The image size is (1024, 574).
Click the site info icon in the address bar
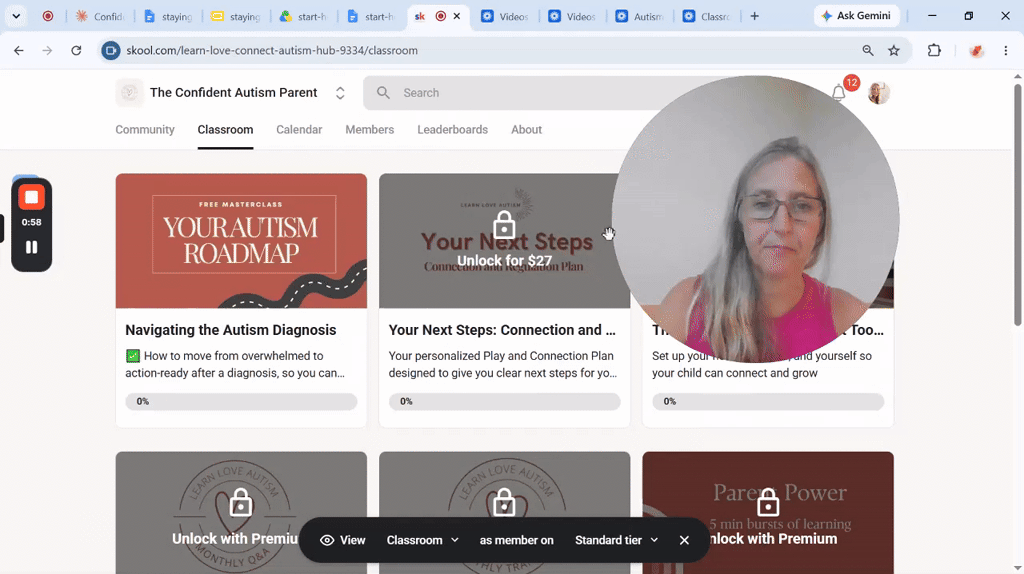(111, 50)
